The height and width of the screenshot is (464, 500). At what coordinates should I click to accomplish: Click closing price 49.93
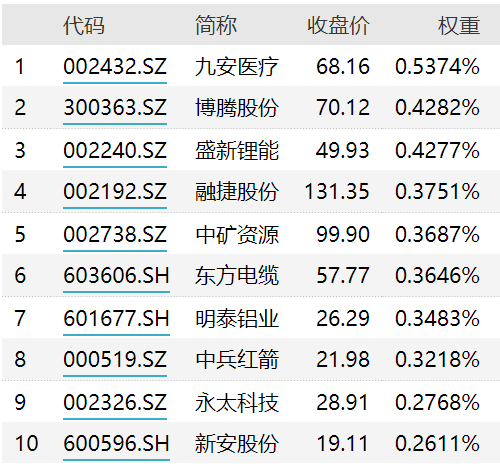(343, 150)
